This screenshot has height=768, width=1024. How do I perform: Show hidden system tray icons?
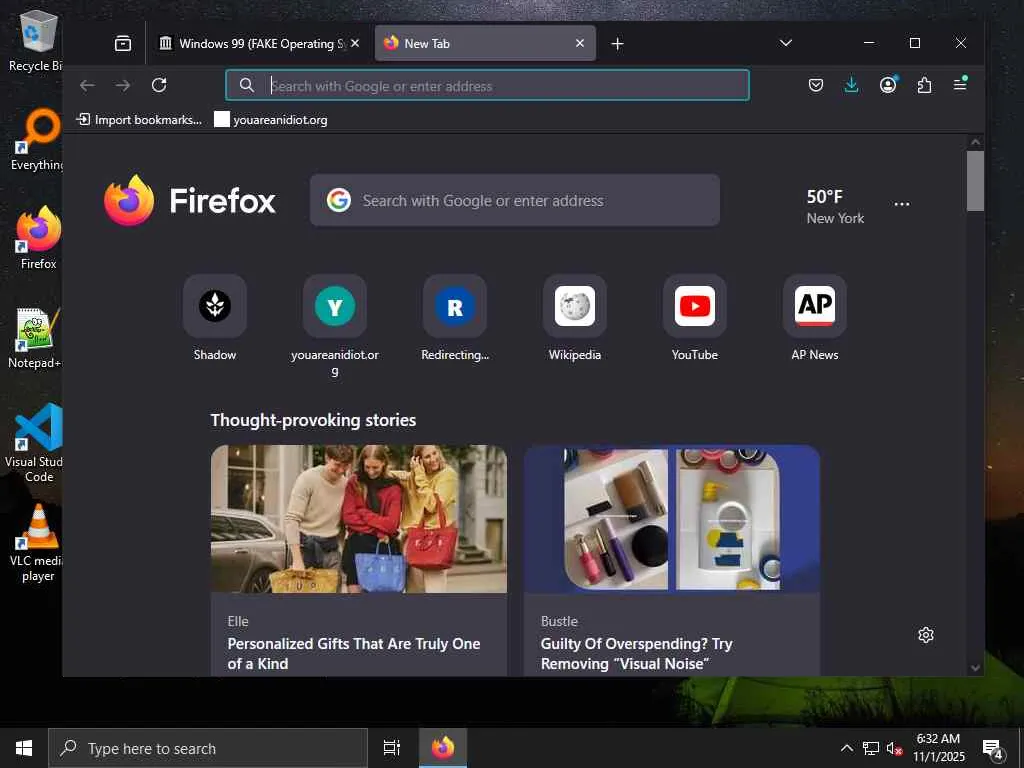(x=846, y=748)
